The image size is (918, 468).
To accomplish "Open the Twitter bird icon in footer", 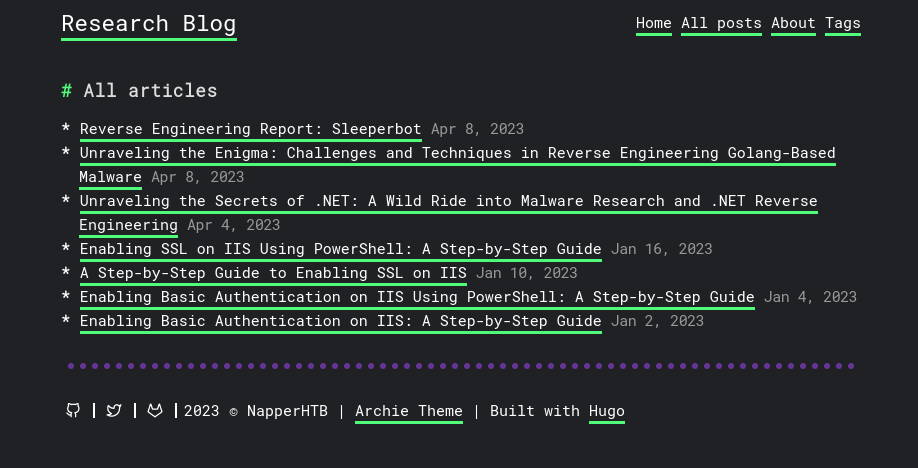I will (114, 411).
